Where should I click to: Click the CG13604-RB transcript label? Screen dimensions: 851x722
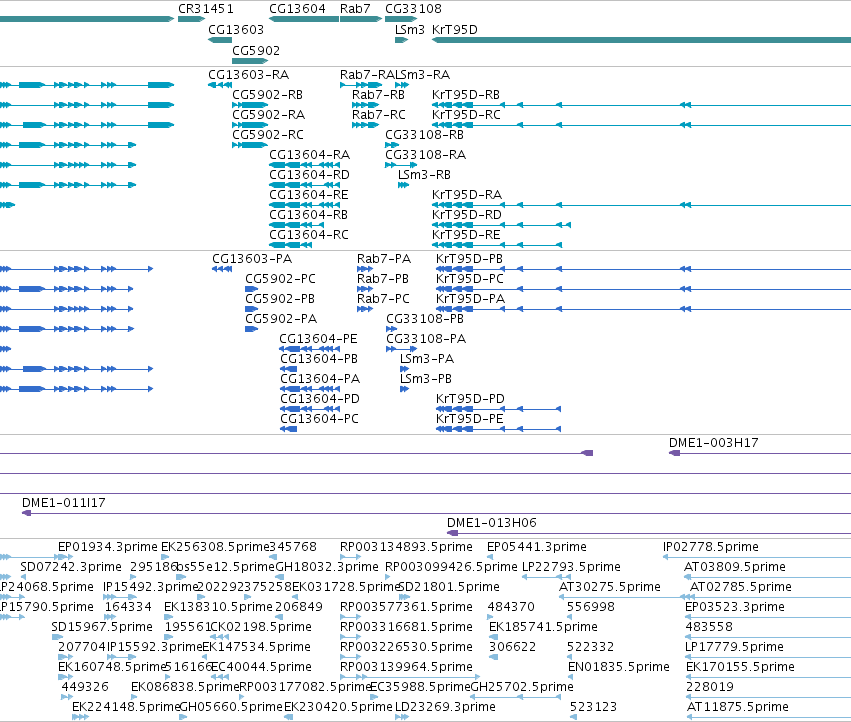(308, 215)
